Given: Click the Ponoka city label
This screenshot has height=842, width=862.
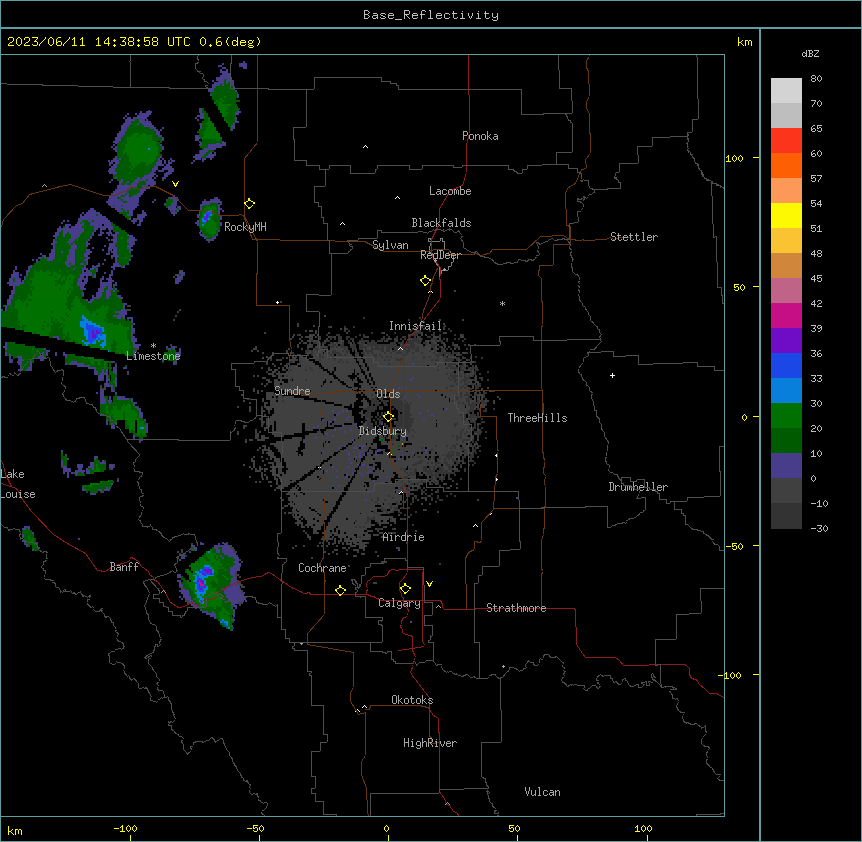Looking at the screenshot, I should (x=480, y=136).
